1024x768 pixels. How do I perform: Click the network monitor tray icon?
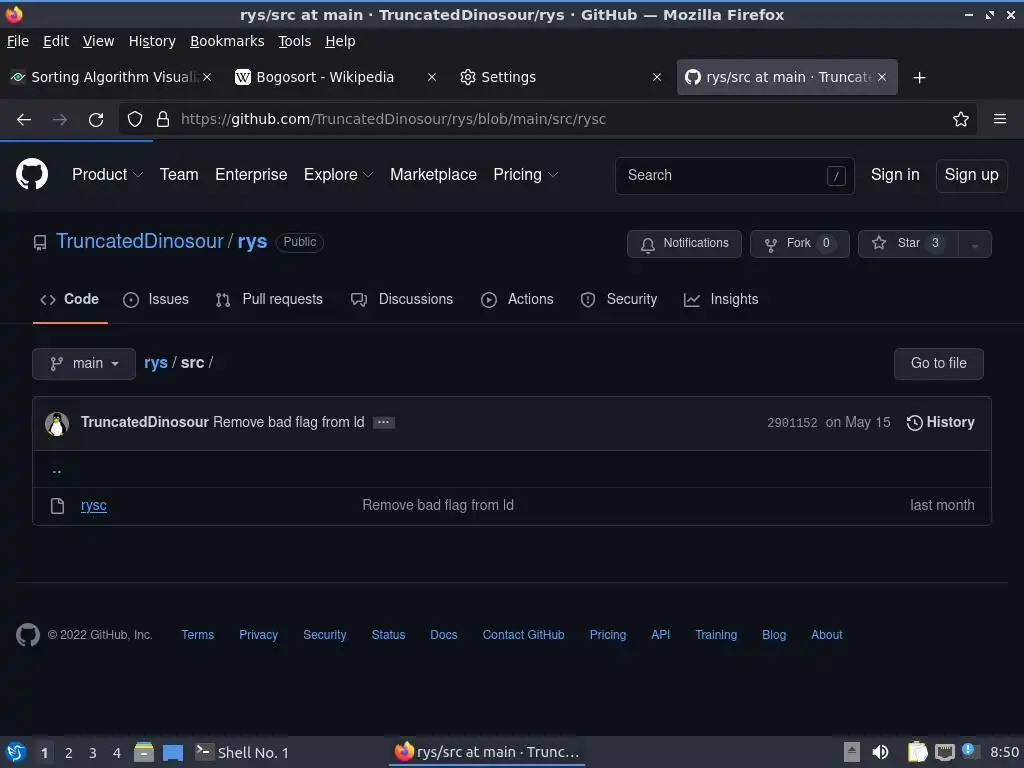click(944, 752)
